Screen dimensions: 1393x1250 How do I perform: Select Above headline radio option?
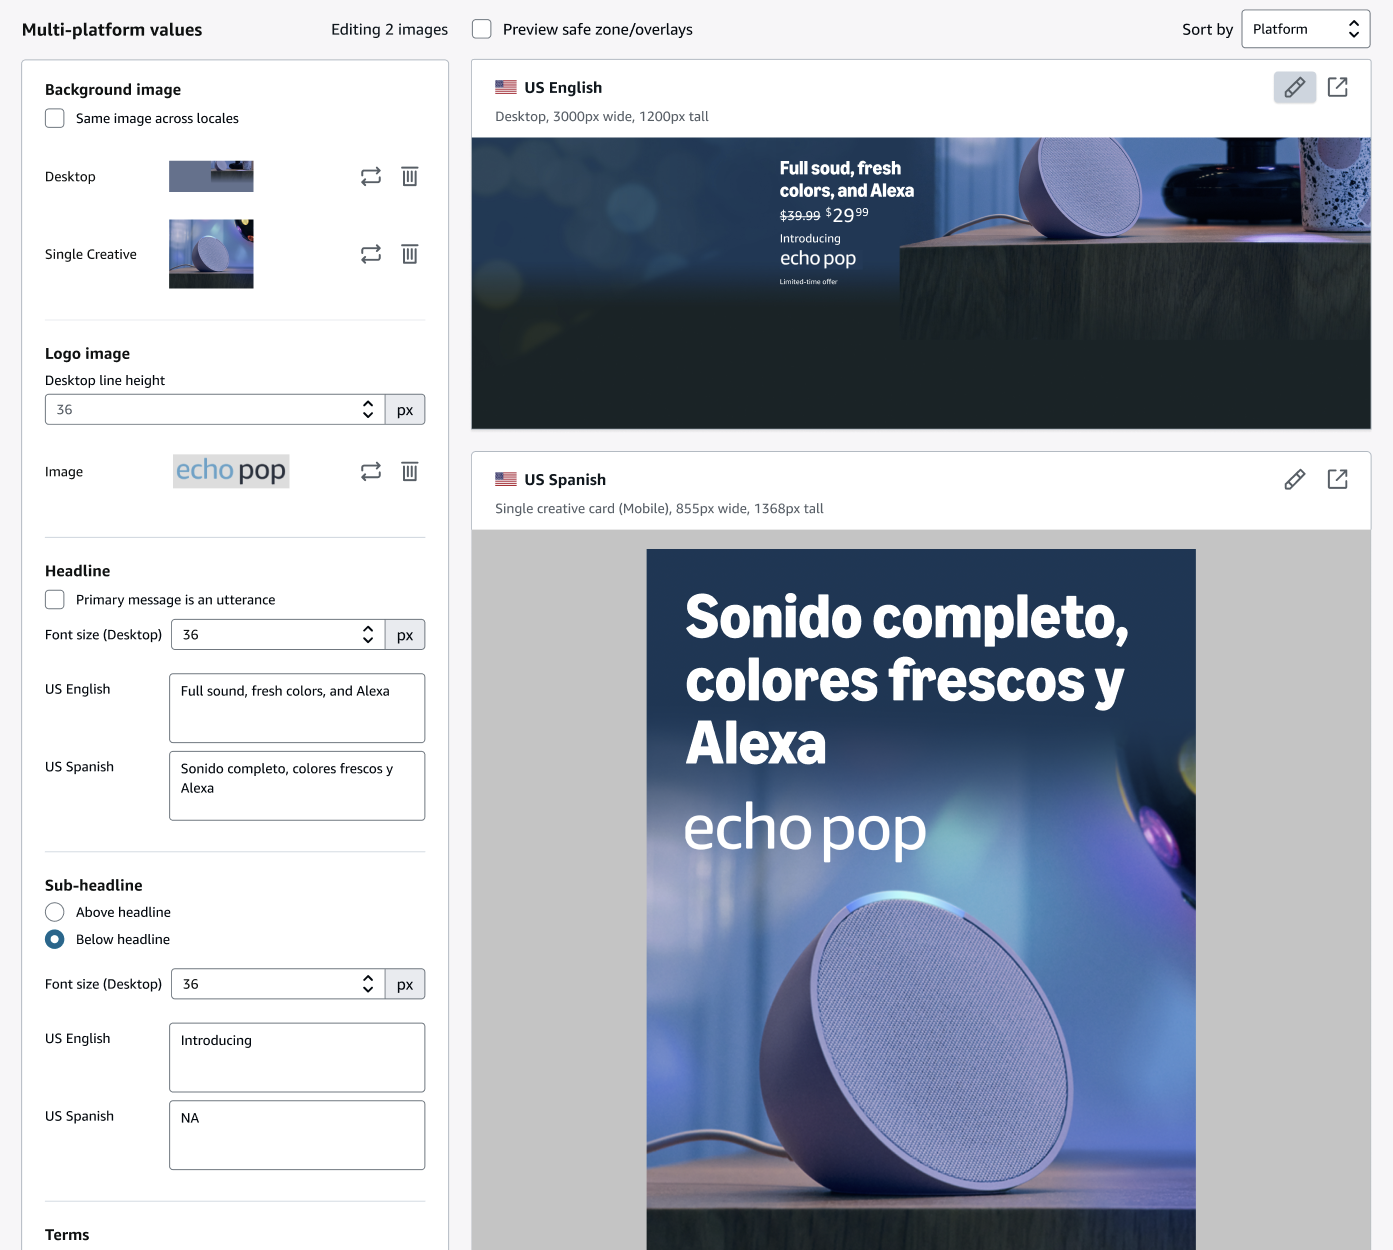(x=55, y=912)
